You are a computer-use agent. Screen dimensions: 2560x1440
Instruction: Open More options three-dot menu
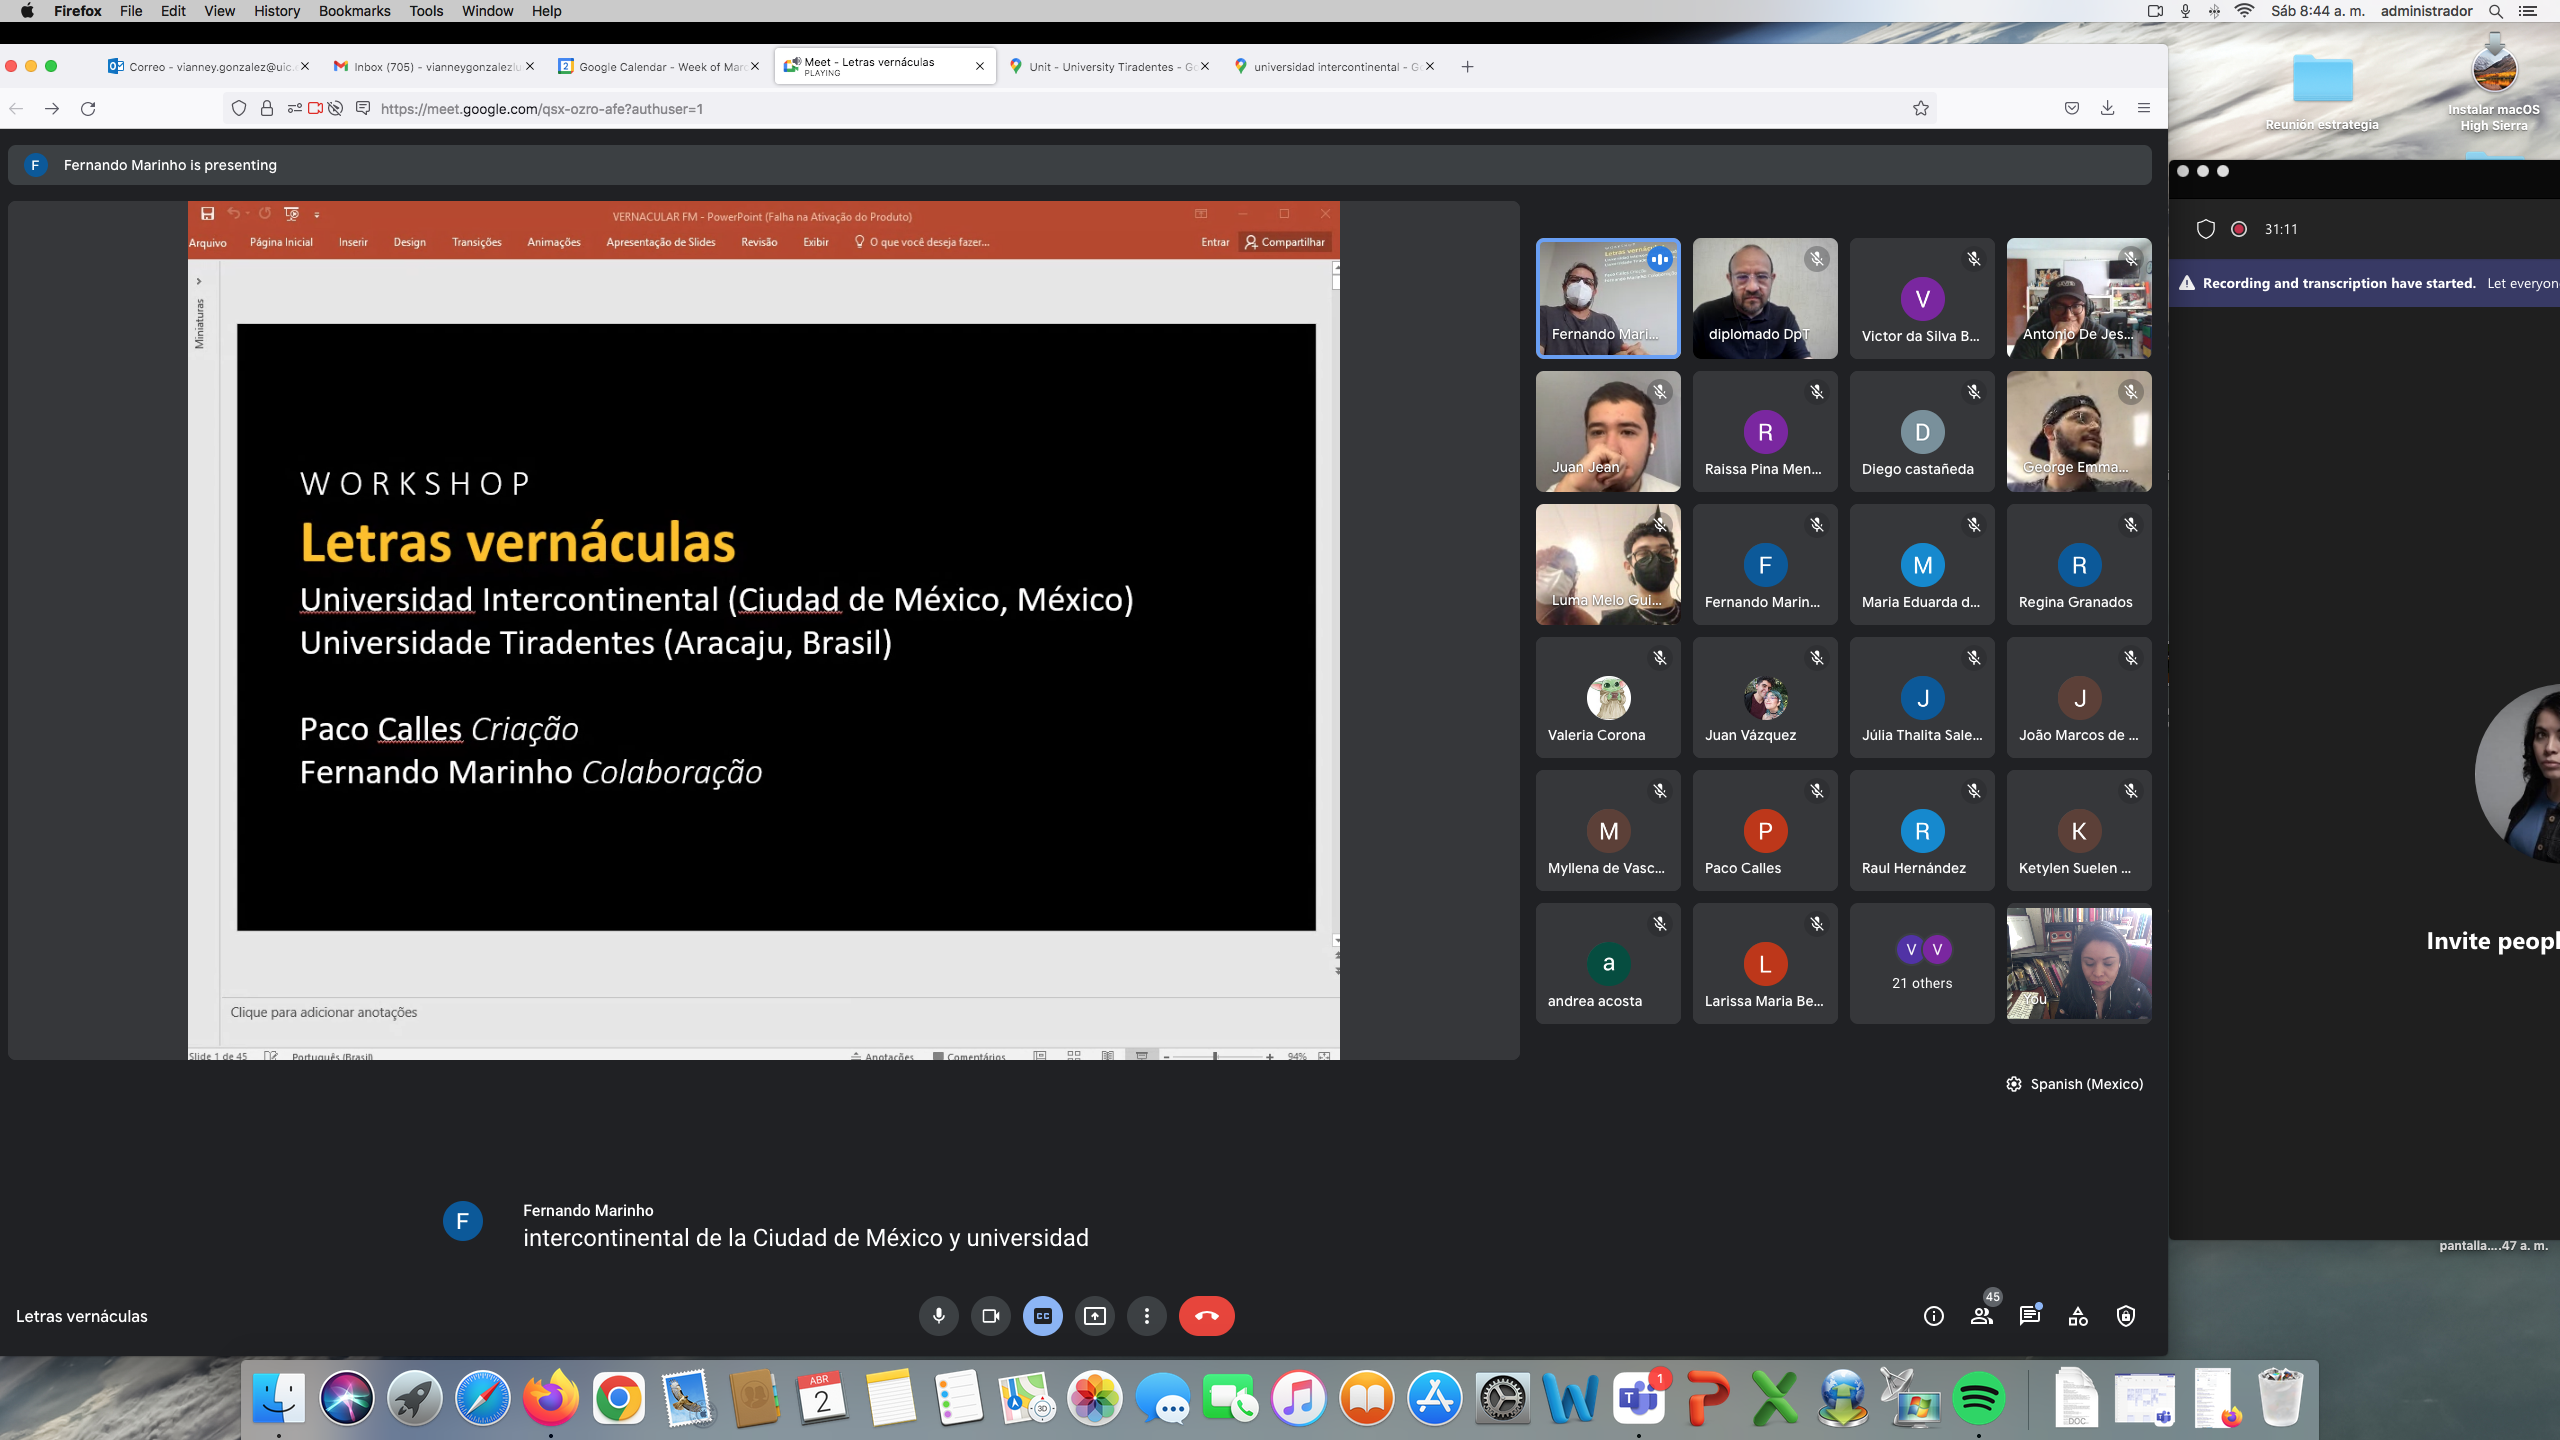point(1147,1316)
